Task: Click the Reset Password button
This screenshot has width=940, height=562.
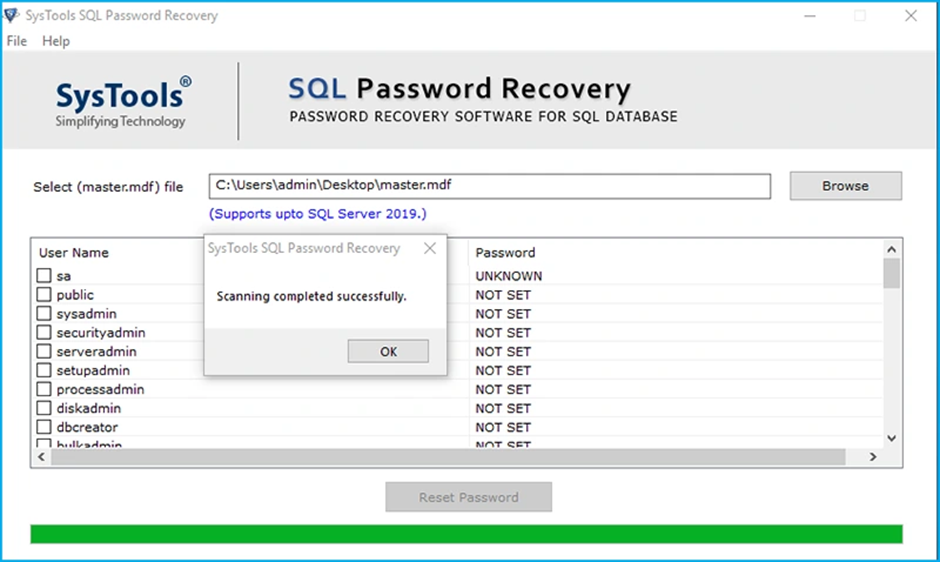Action: 468,497
